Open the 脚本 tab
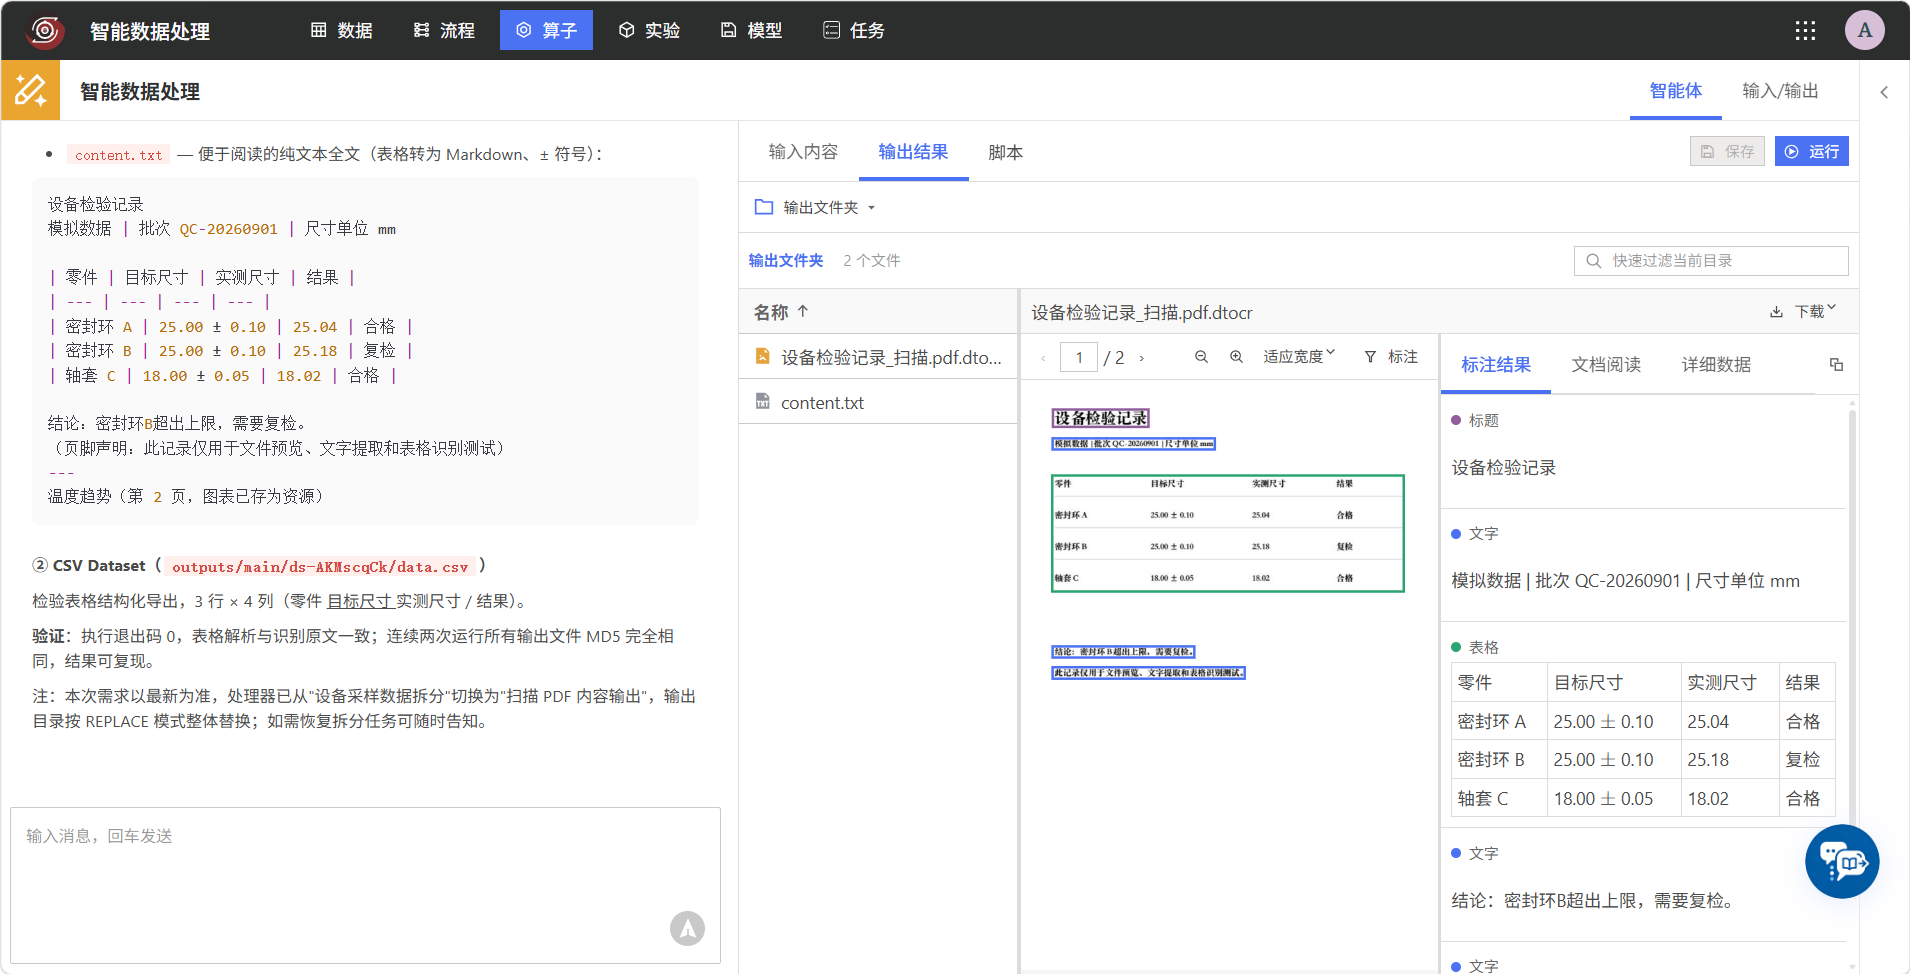 pyautogui.click(x=1005, y=152)
